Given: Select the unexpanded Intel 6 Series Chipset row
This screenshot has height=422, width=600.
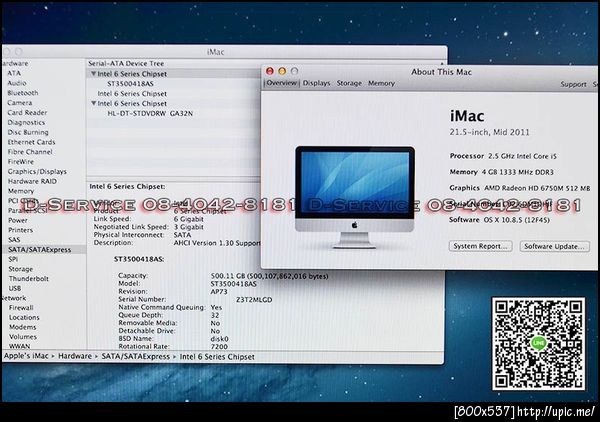Looking at the screenshot, I should point(132,93).
